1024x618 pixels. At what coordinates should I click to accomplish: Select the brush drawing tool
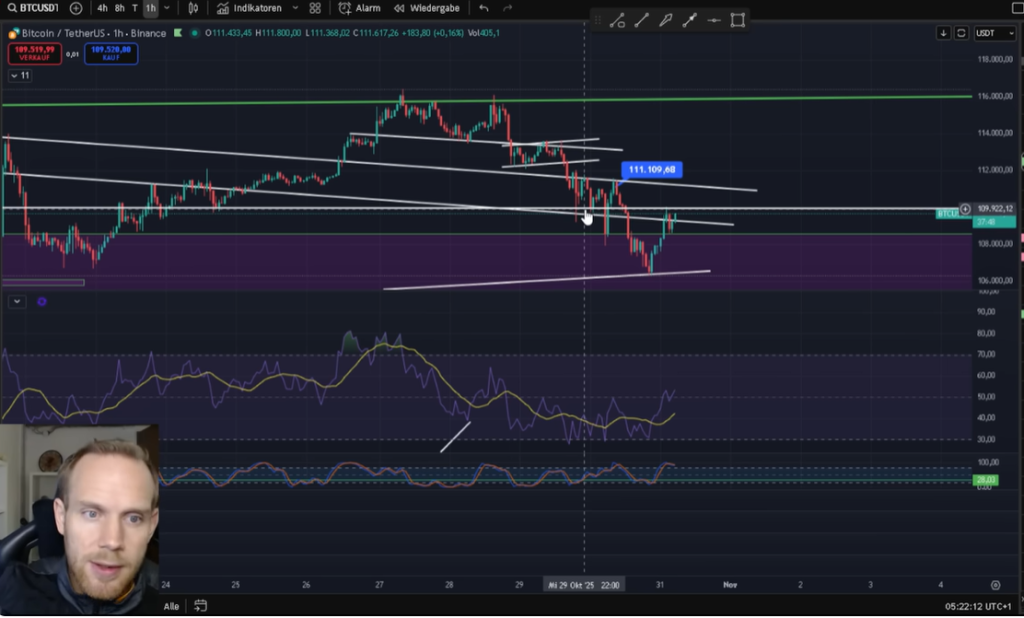coord(665,20)
